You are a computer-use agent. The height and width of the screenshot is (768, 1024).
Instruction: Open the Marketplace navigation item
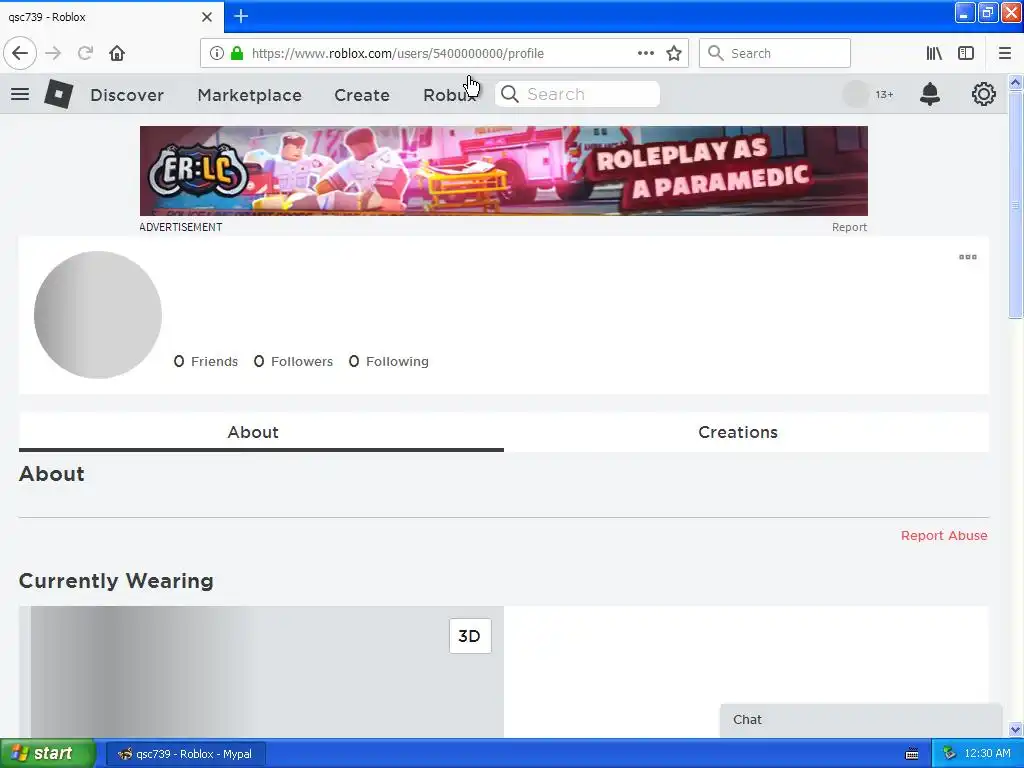pyautogui.click(x=249, y=95)
